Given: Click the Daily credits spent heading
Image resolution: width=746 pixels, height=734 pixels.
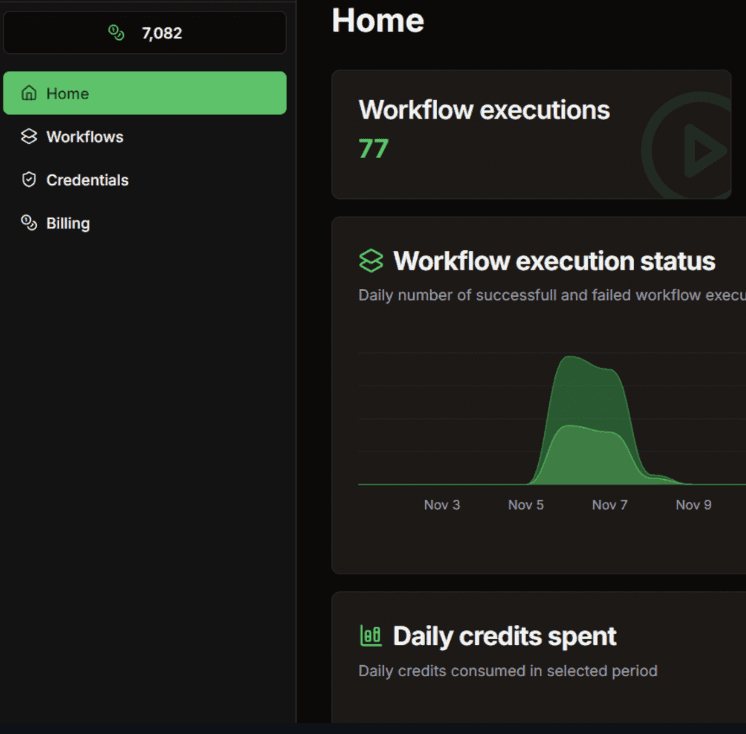Looking at the screenshot, I should [x=504, y=636].
